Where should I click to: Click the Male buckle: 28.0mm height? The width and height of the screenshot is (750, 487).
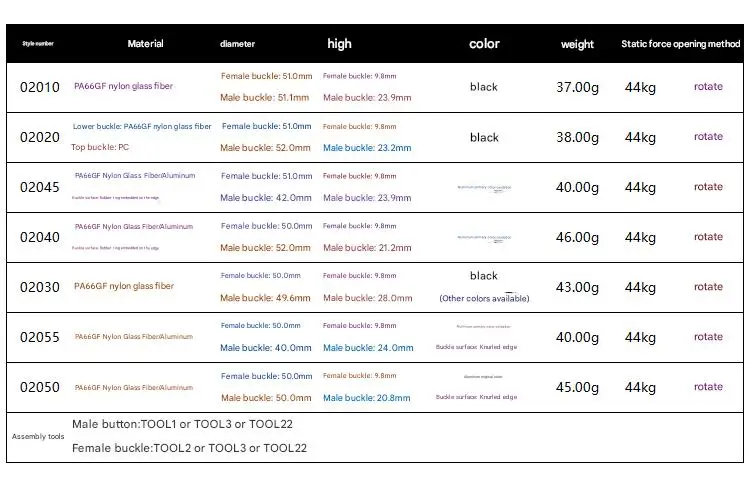[x=367, y=298]
